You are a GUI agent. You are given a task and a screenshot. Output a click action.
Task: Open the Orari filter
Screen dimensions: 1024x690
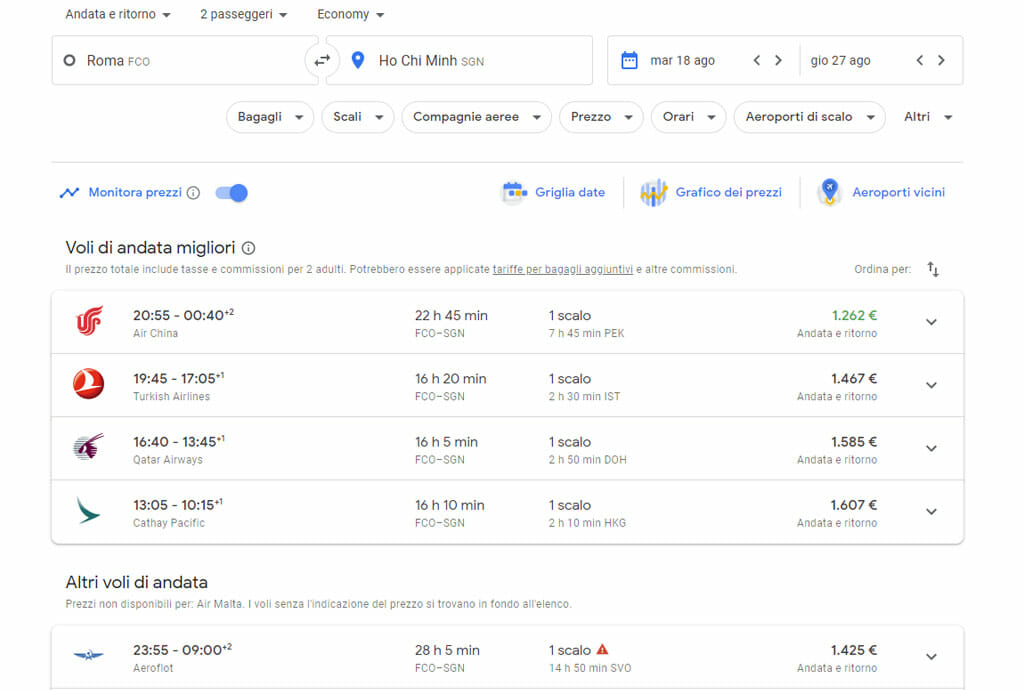tap(688, 117)
